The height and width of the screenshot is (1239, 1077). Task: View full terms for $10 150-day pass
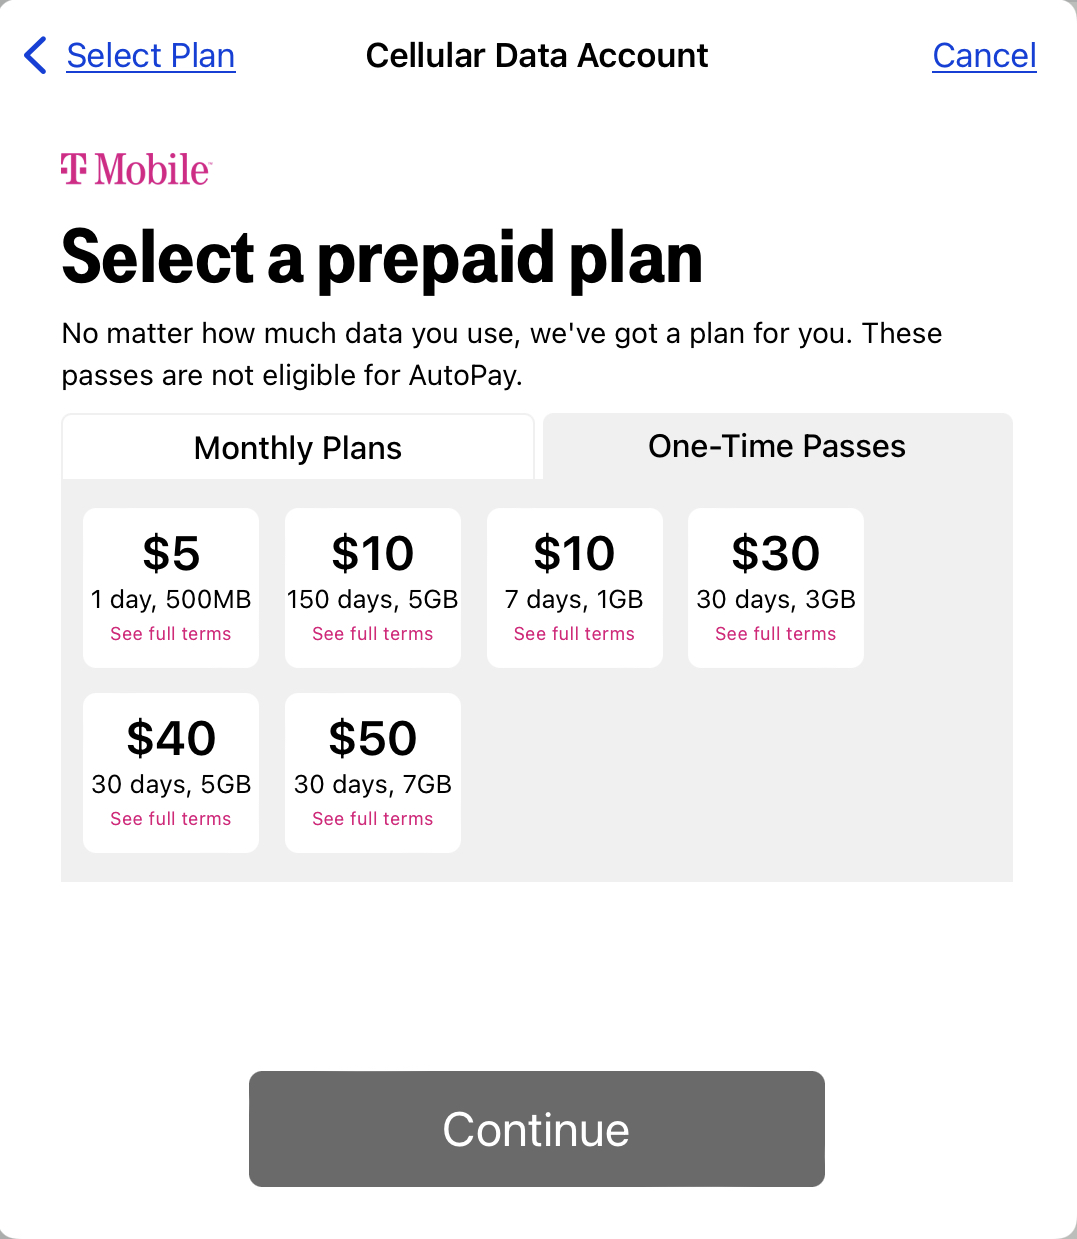click(373, 634)
